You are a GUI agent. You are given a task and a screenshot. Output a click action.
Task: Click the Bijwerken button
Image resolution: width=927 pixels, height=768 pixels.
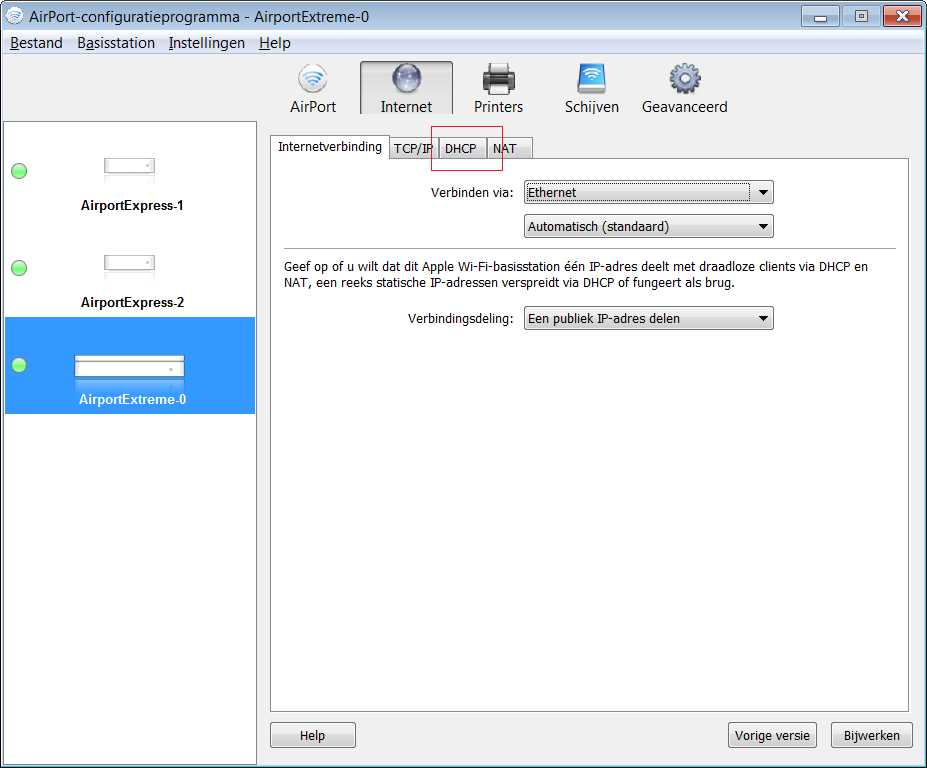point(871,736)
